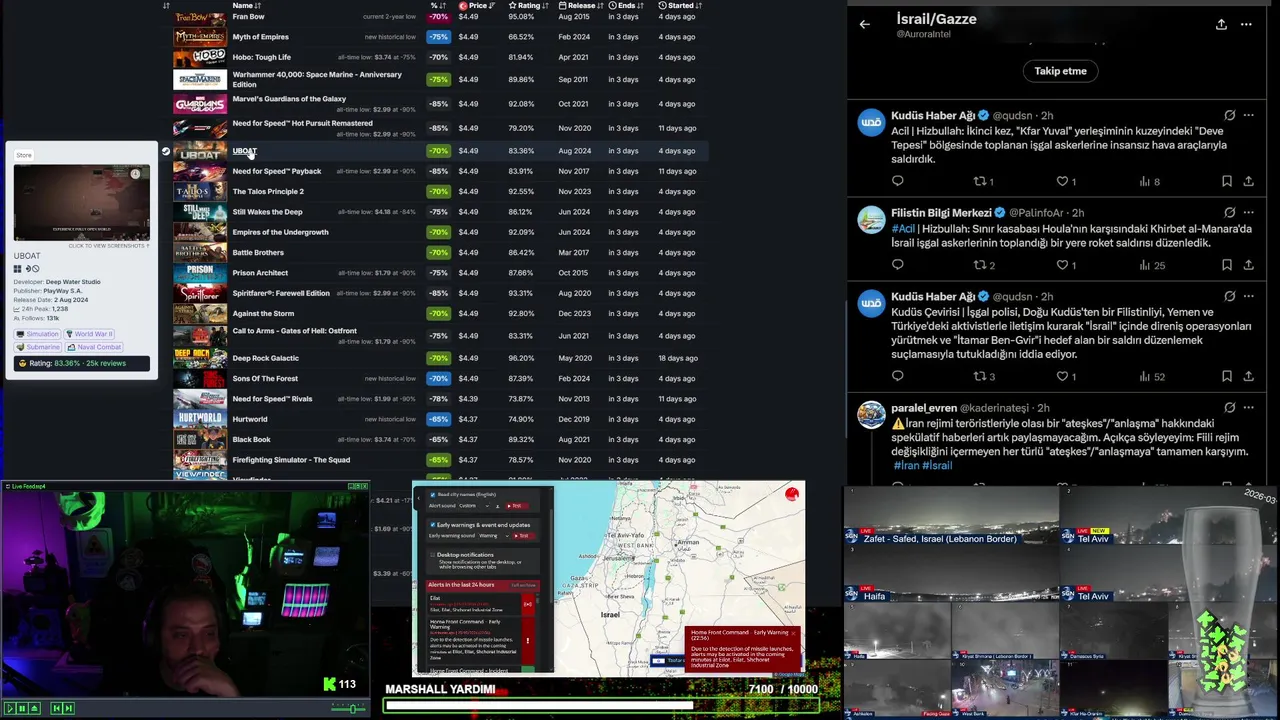Image resolution: width=1280 pixels, height=720 pixels.
Task: Open the Early warning sound dropdown
Action: pyautogui.click(x=494, y=536)
